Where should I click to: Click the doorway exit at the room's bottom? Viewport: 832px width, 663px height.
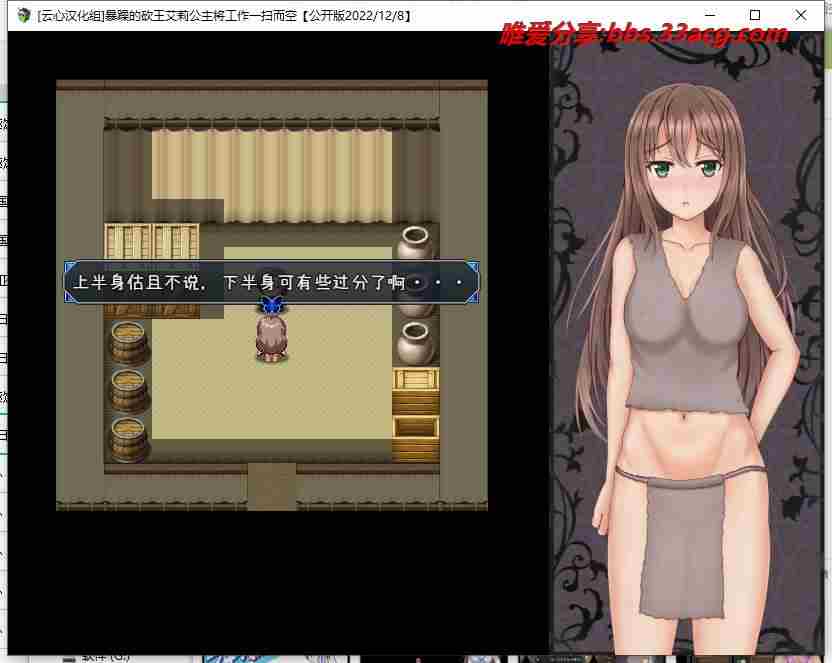tap(271, 486)
